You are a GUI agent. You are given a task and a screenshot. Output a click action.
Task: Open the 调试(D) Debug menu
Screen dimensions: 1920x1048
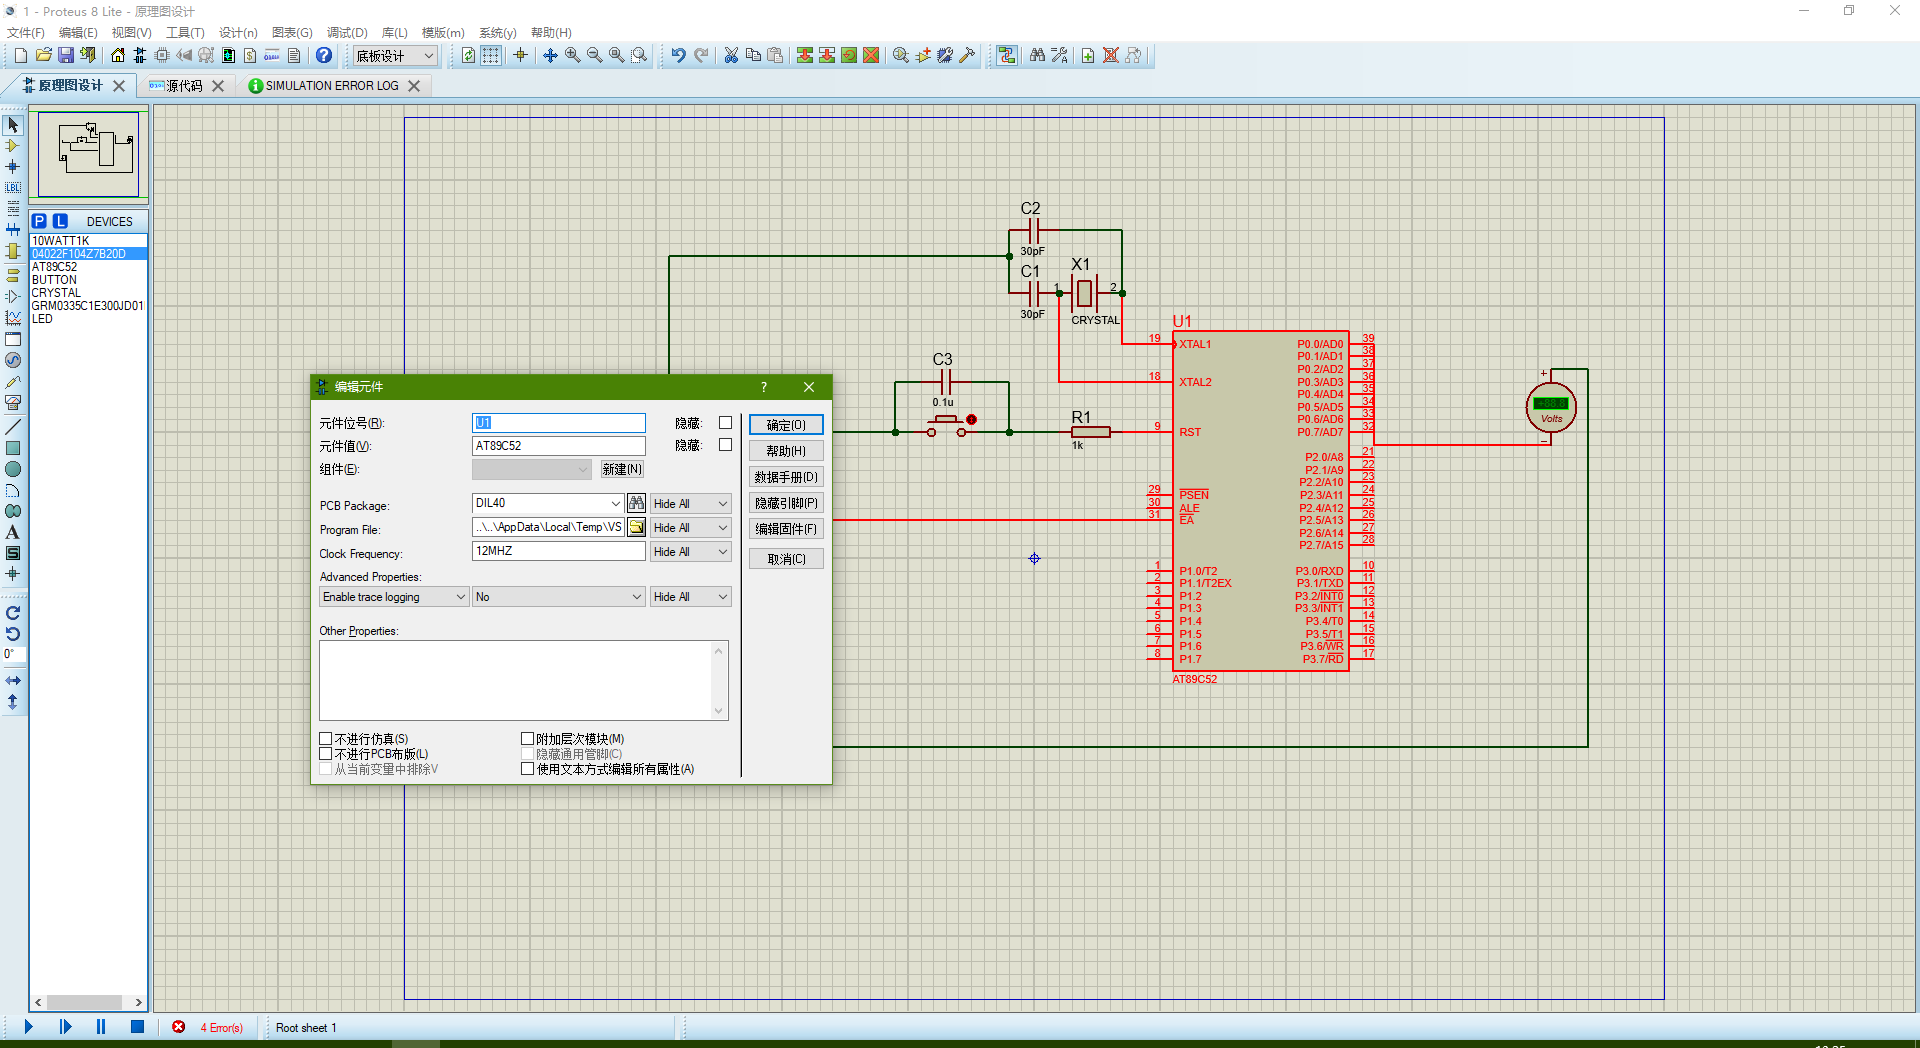[347, 33]
